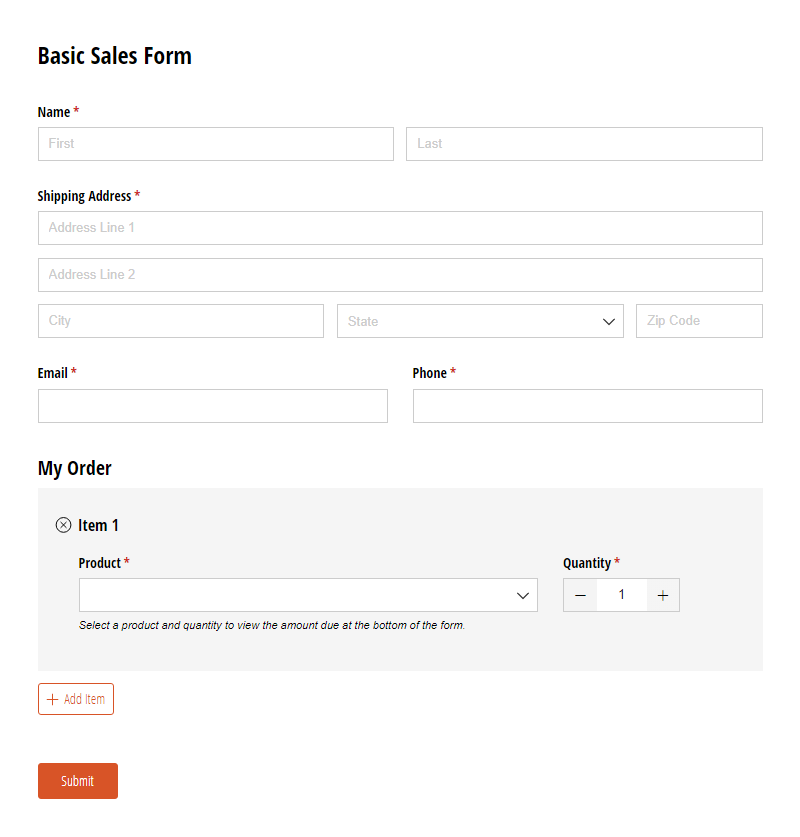Click the chevron on the State dropdown
Screen dimensions: 800x837
click(609, 321)
